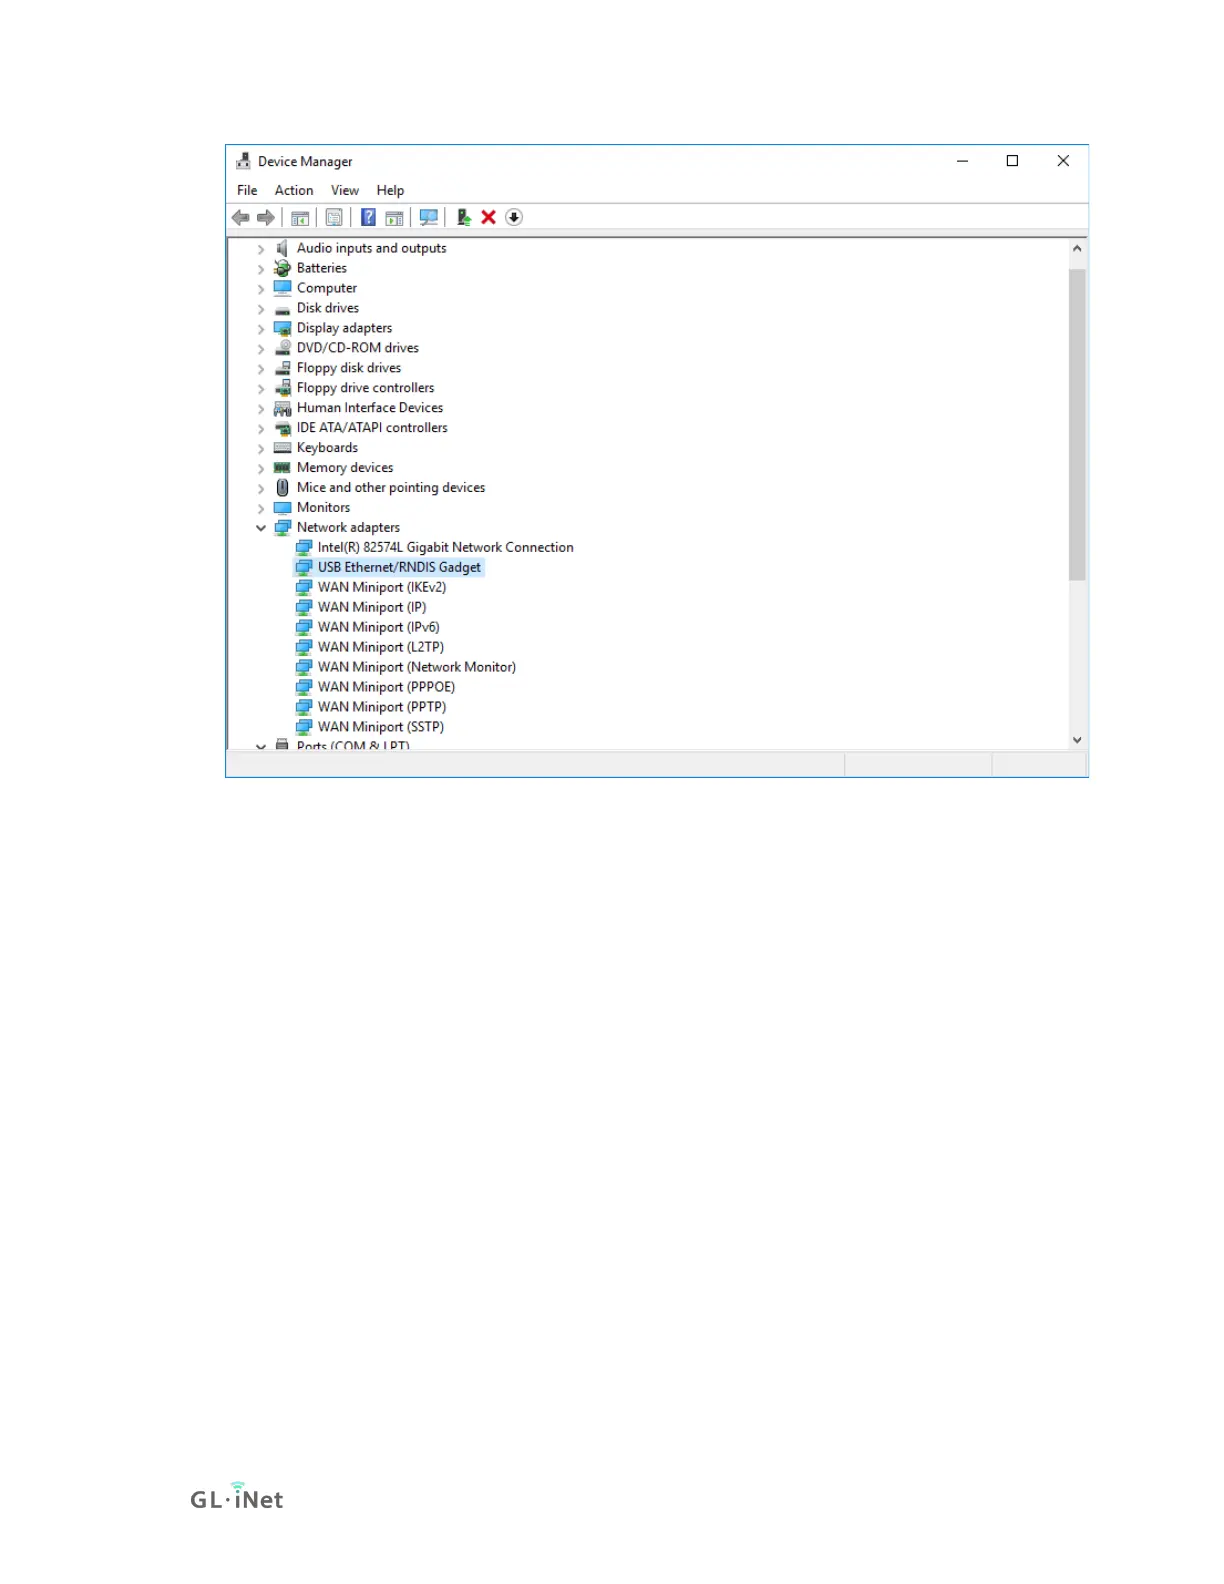Click the Monitors category icon
This screenshot has height=1584, width=1224.
click(x=283, y=508)
